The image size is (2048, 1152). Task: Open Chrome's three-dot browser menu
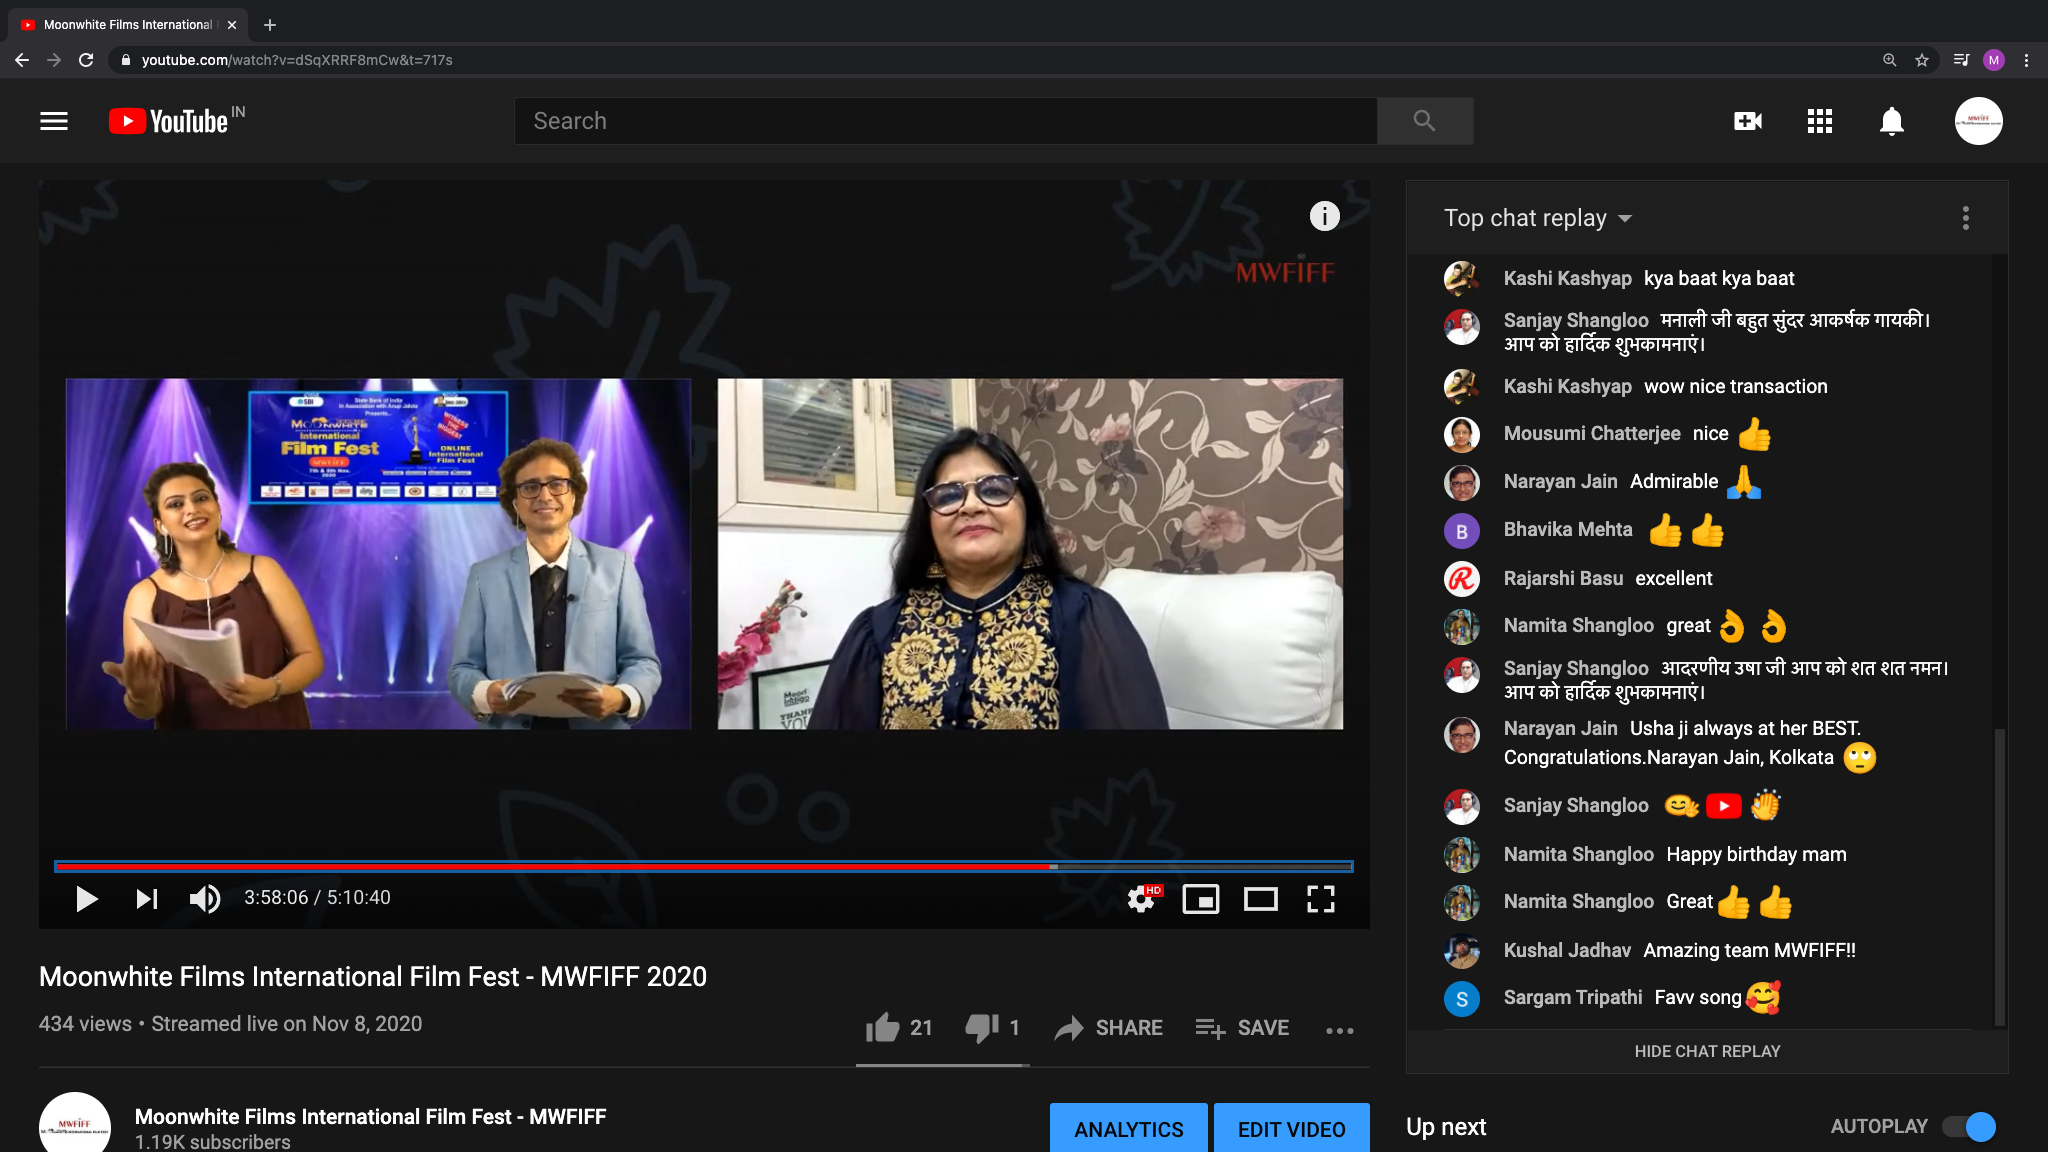coord(2027,60)
